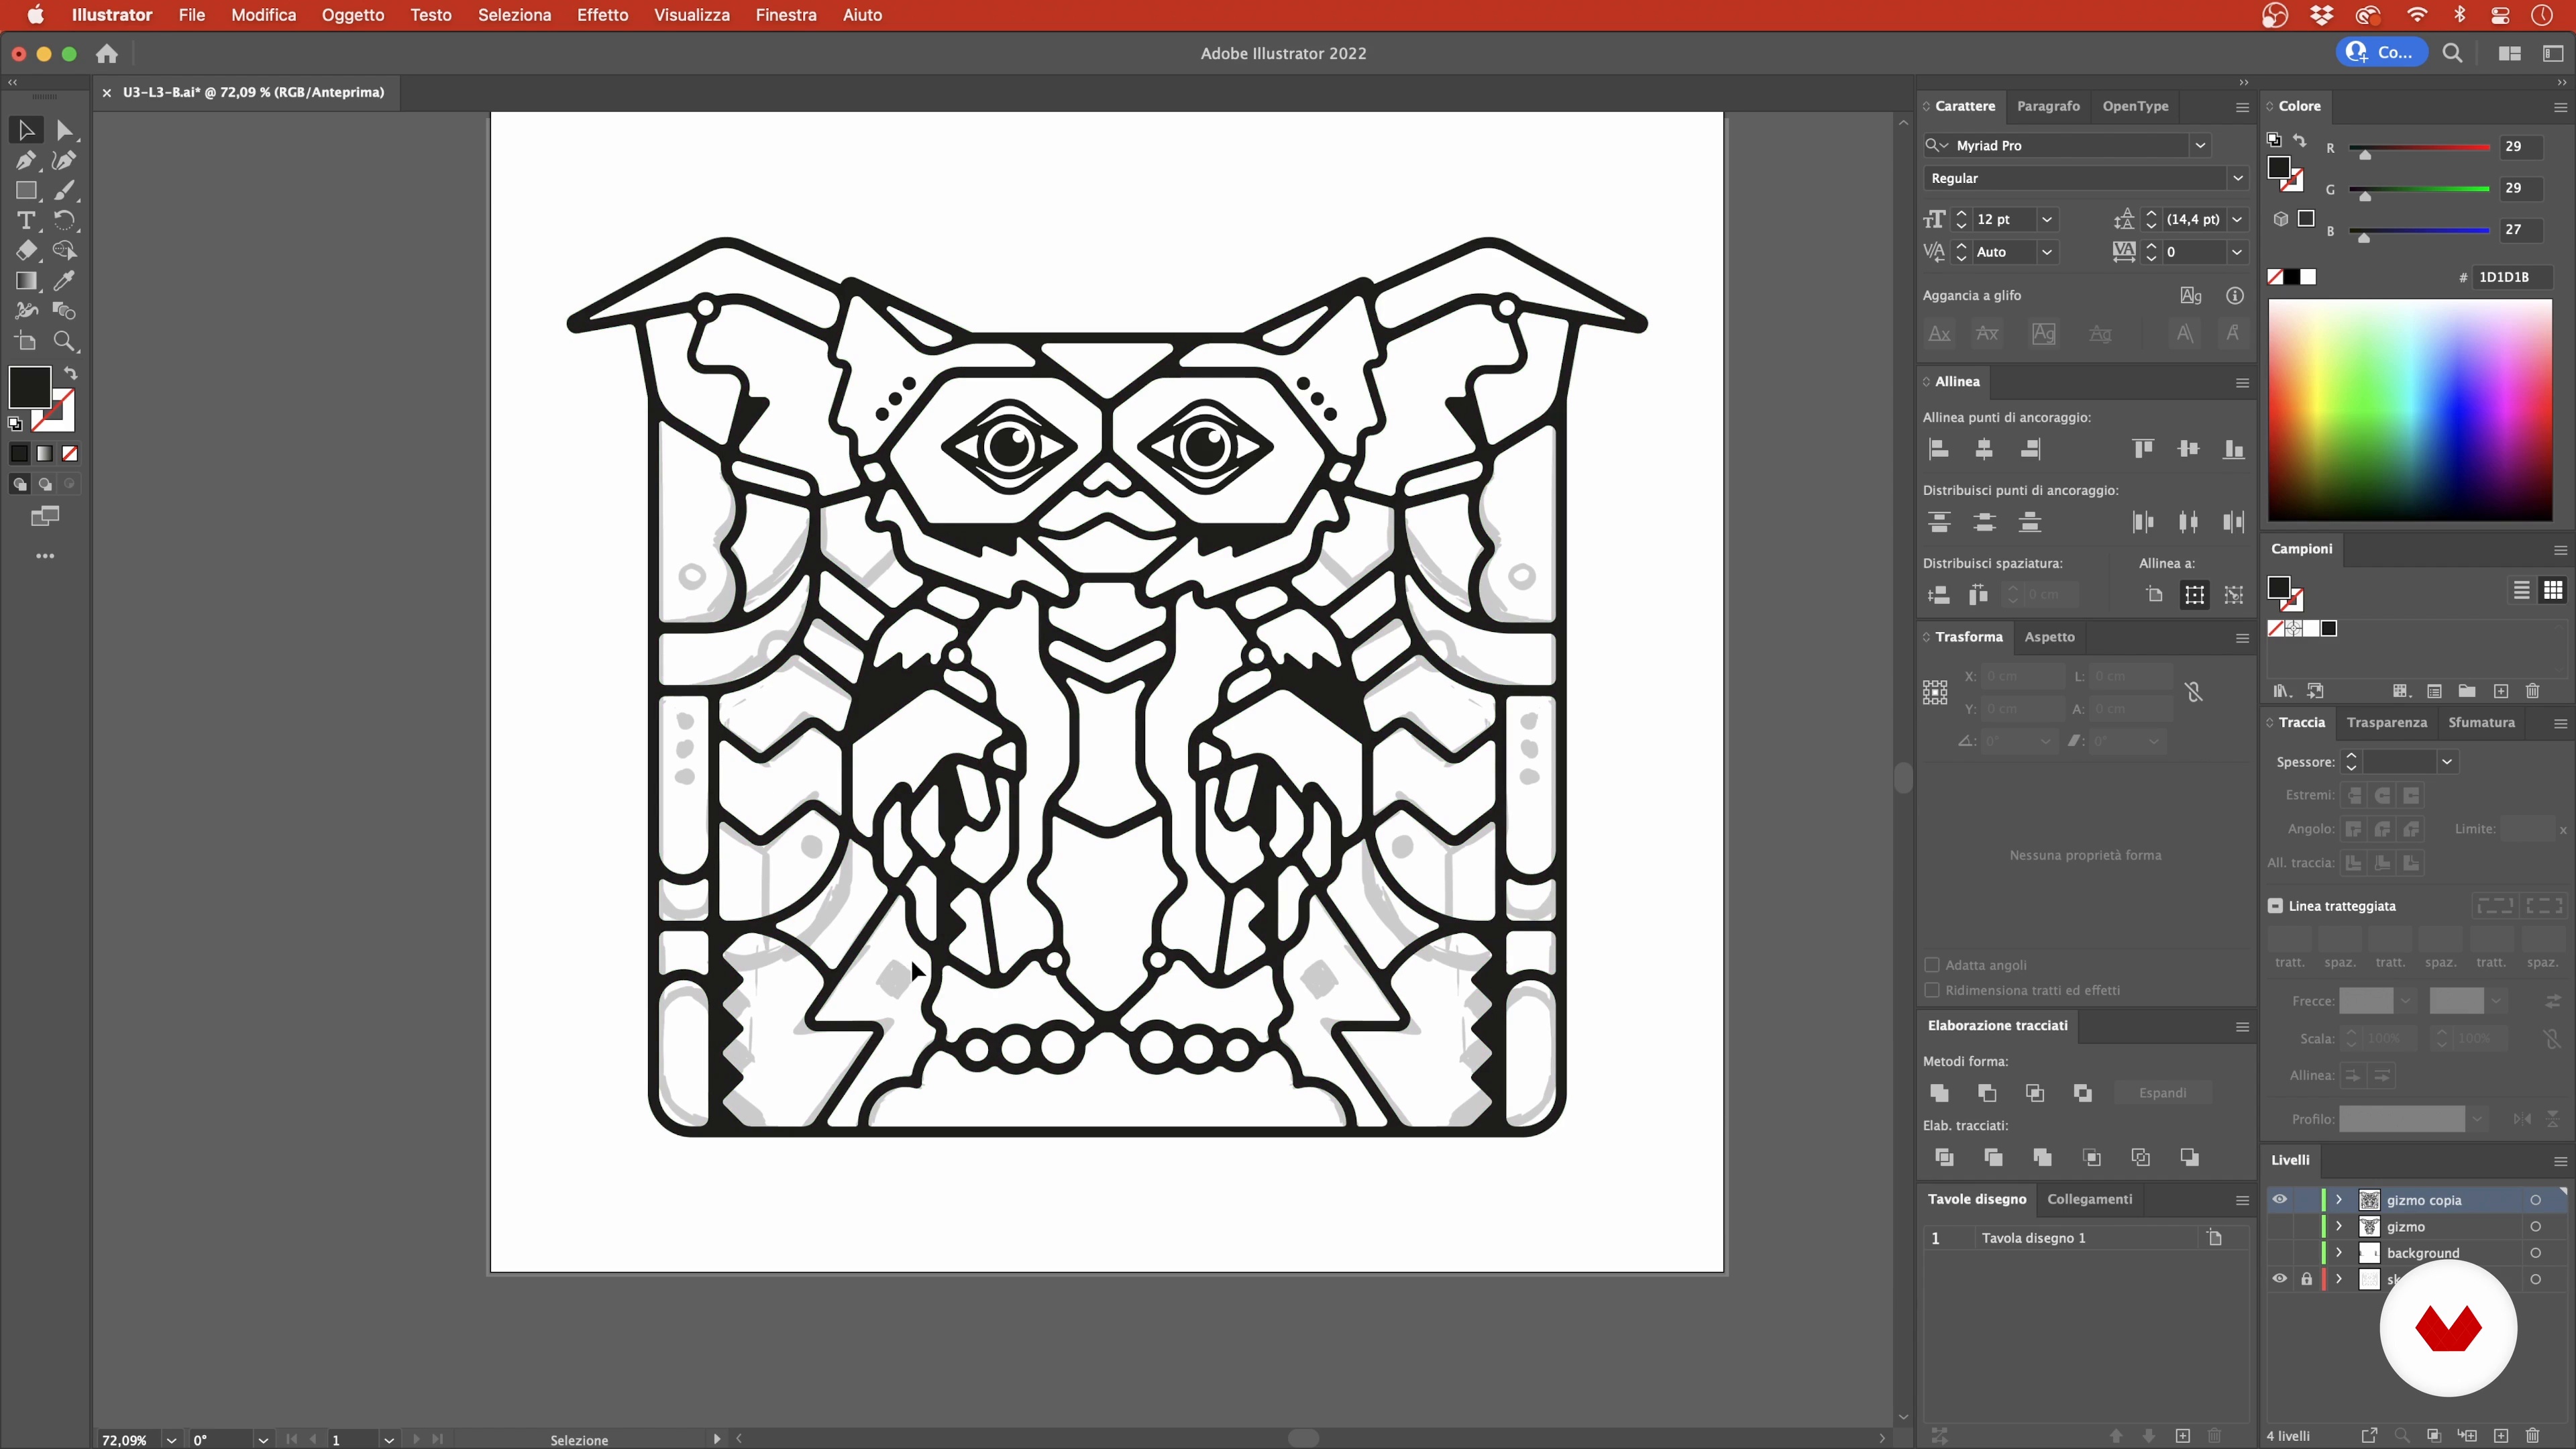Image resolution: width=2576 pixels, height=1449 pixels.
Task: Select the Artboard tool
Action: click(26, 341)
